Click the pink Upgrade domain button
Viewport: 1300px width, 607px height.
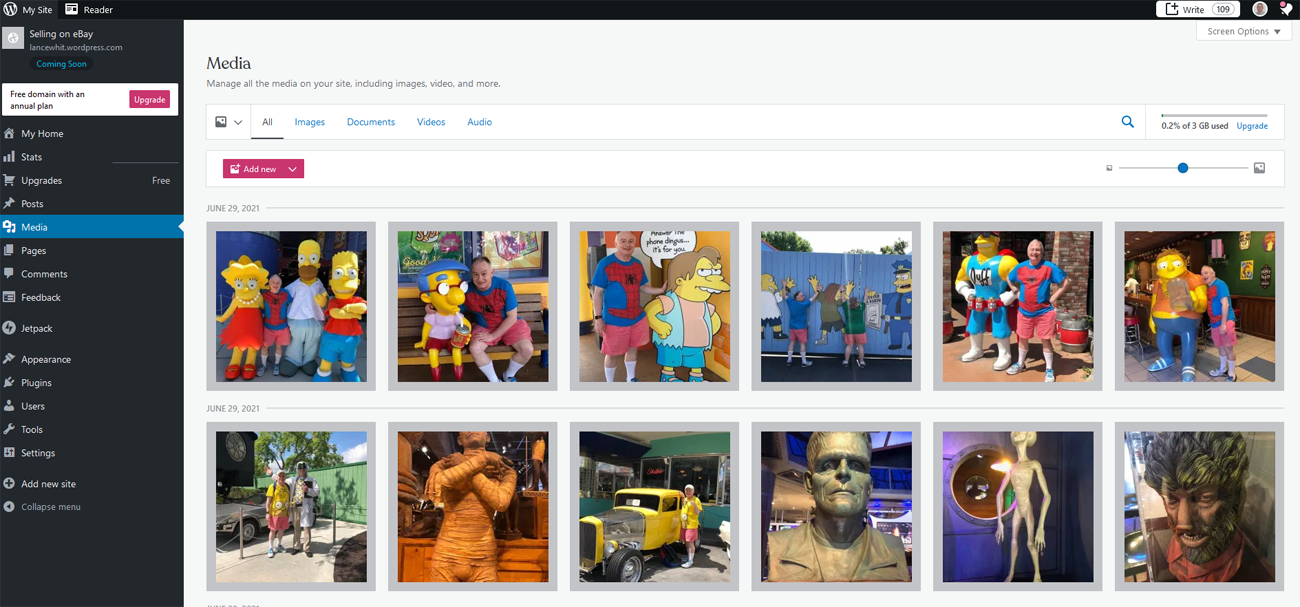[x=150, y=99]
